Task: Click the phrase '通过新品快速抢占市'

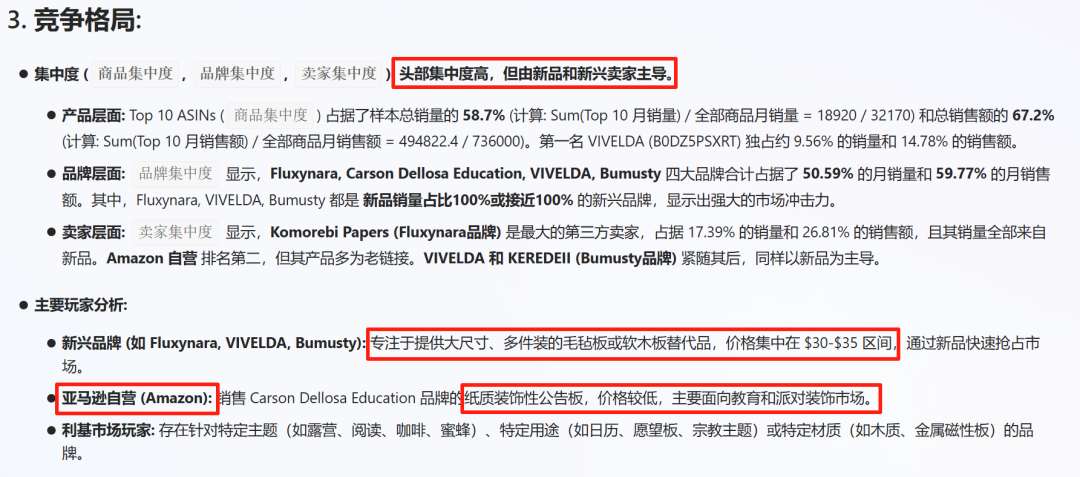Action: [x=972, y=342]
